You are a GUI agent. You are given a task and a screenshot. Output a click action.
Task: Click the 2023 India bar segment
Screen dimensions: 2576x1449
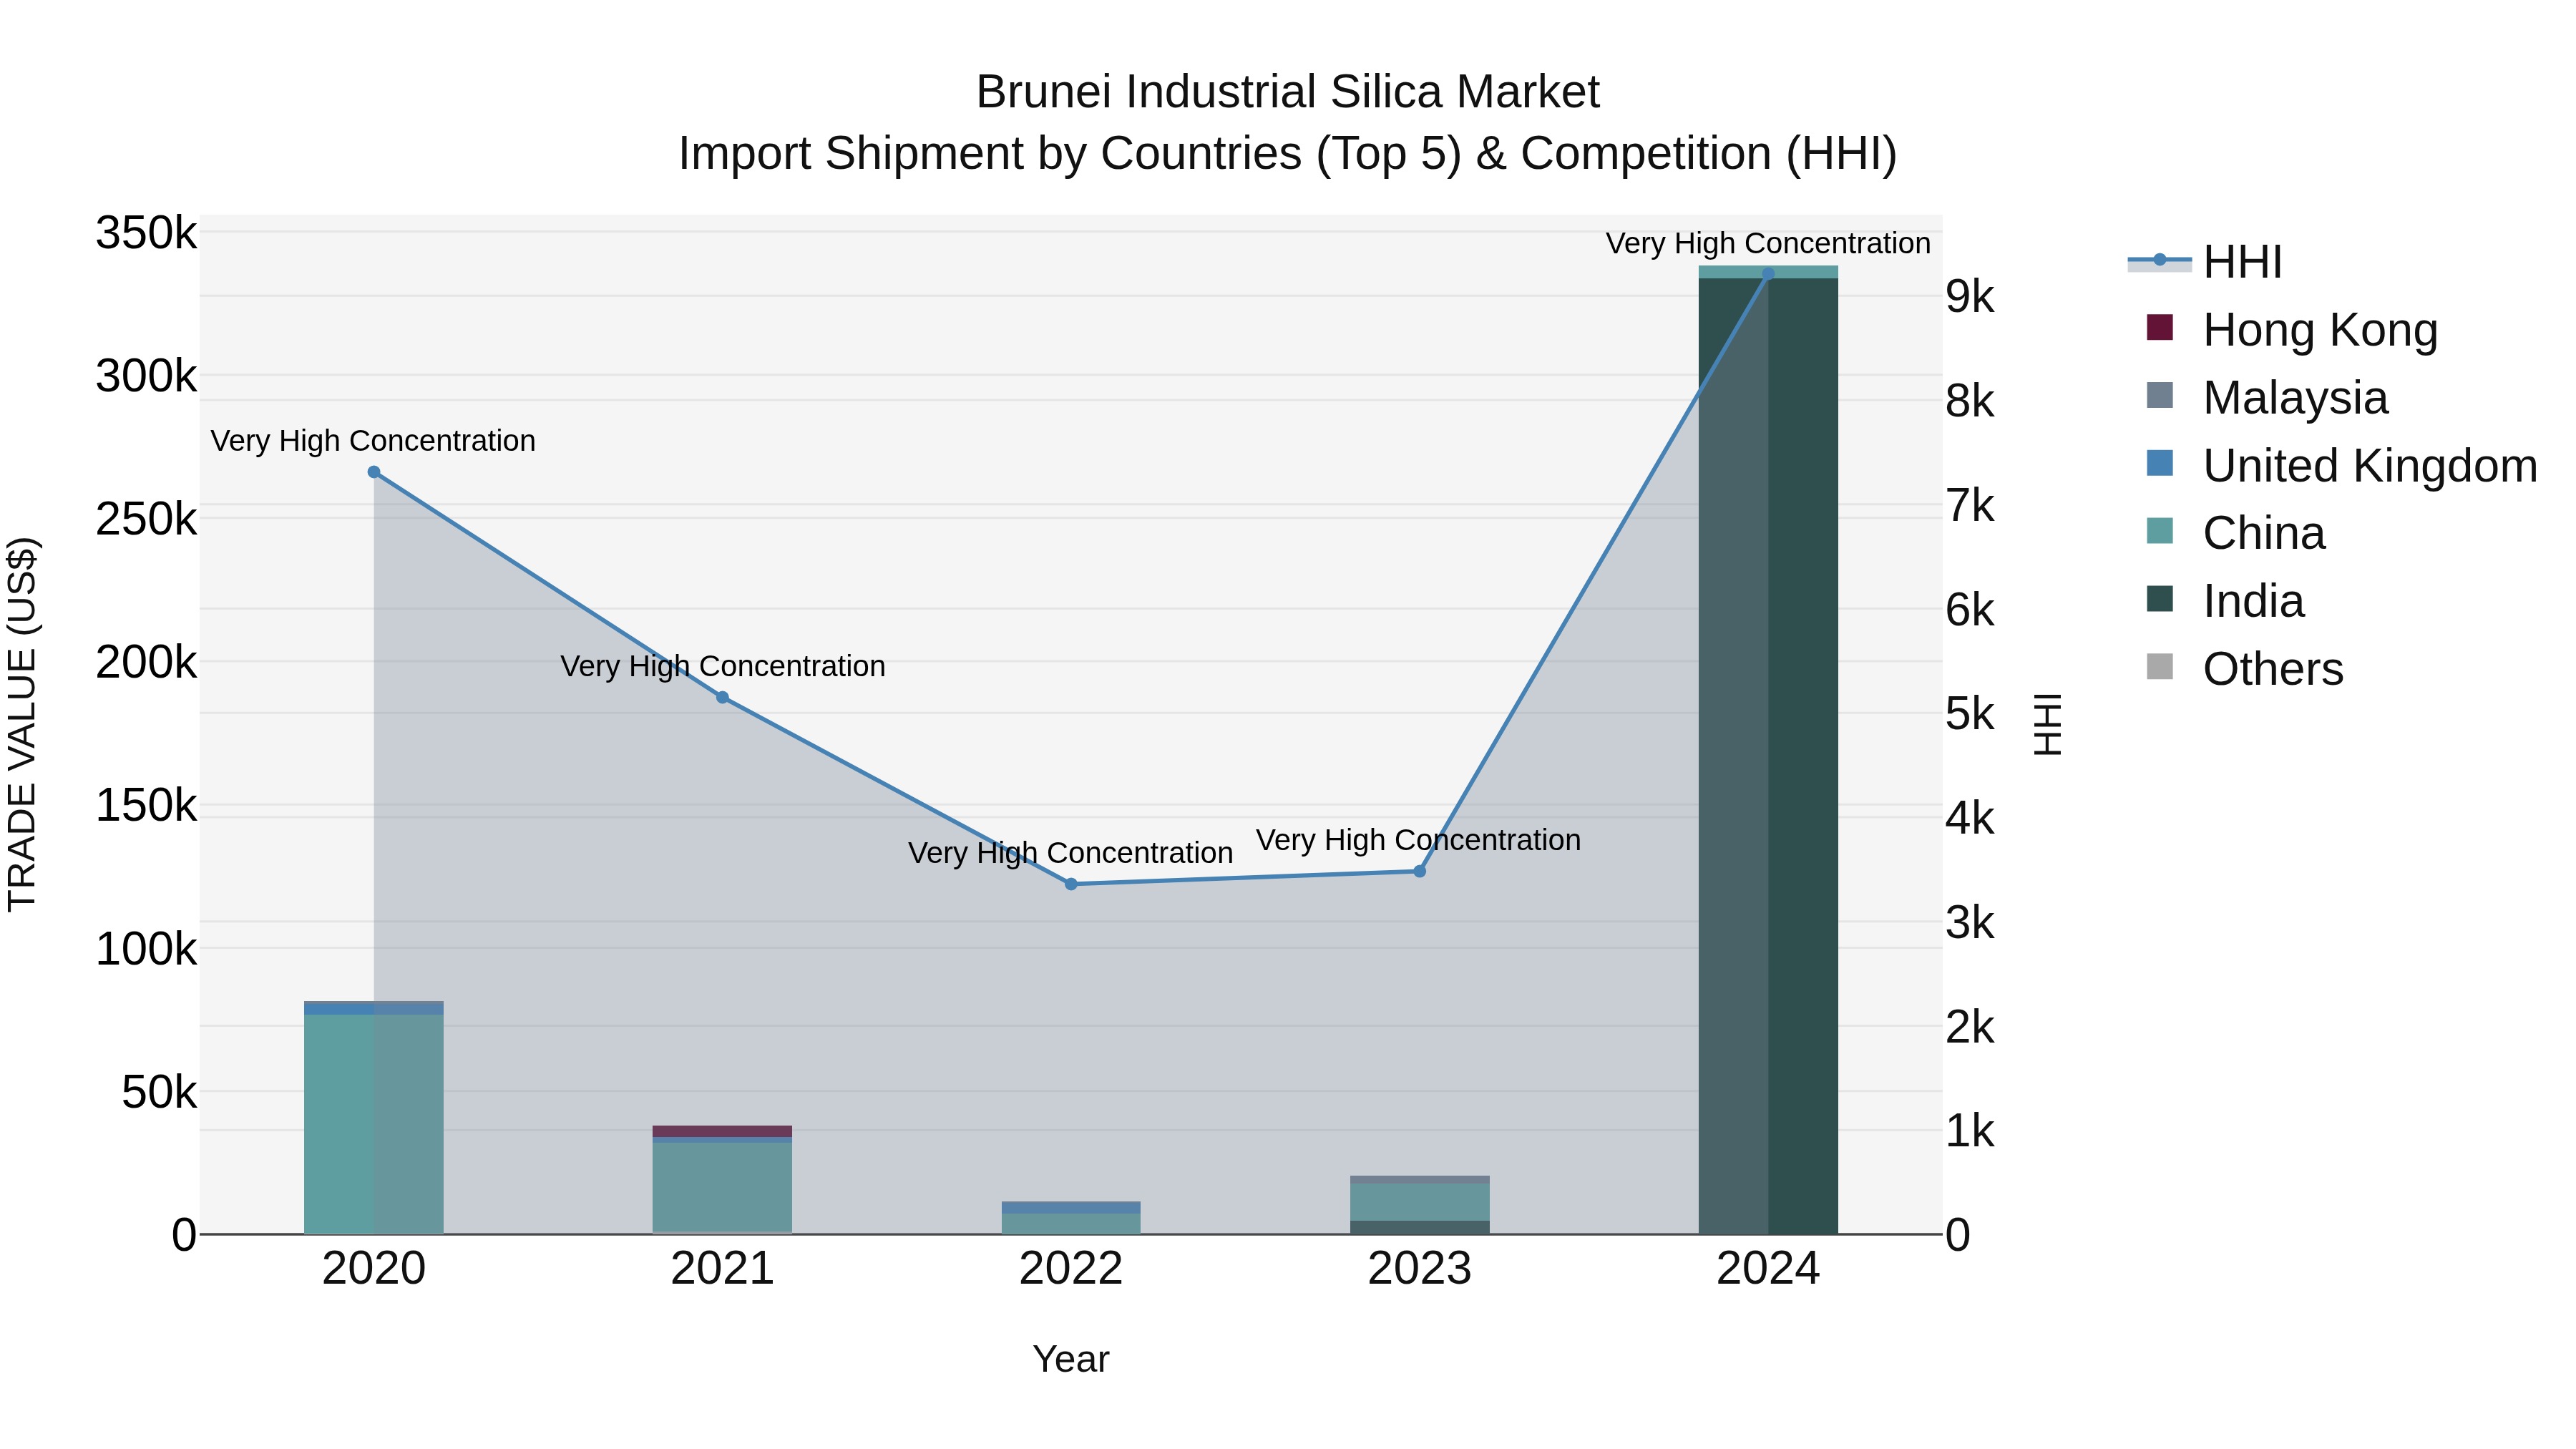click(x=1420, y=1227)
